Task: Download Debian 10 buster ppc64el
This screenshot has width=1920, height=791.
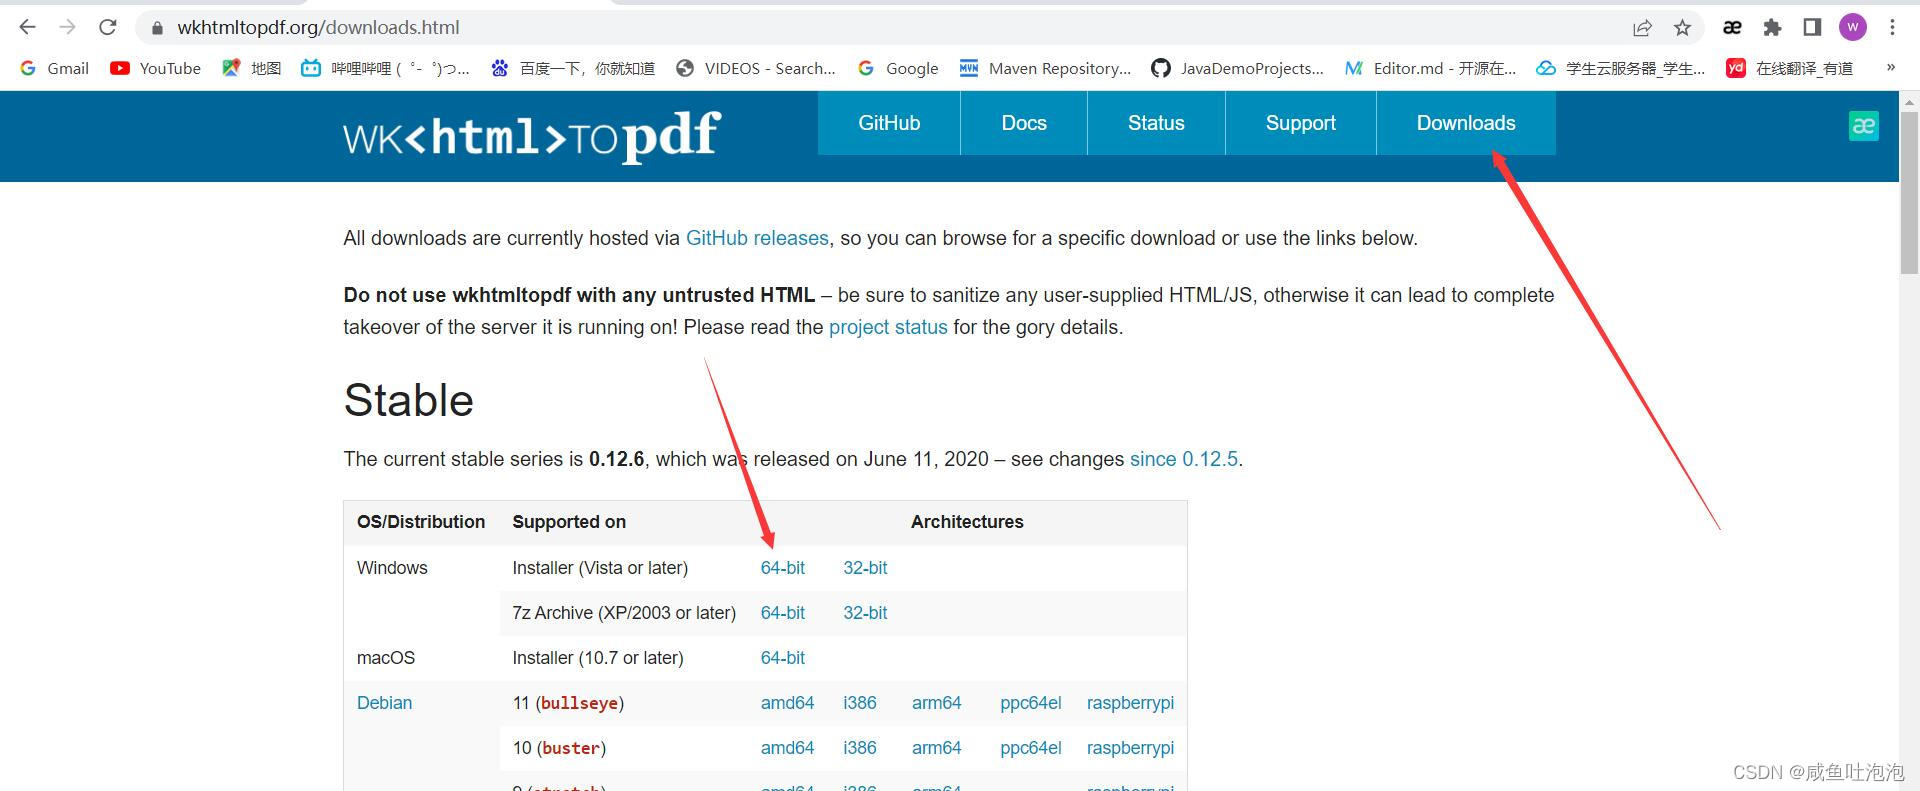Action: (x=1030, y=748)
